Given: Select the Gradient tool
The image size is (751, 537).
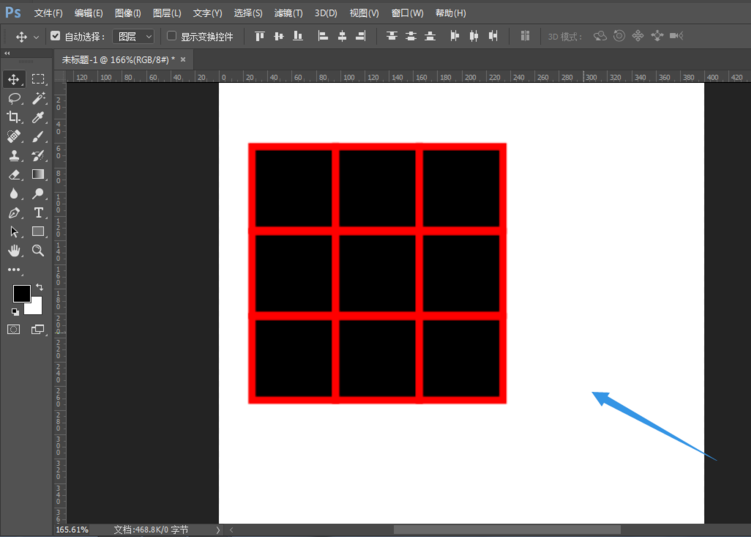Looking at the screenshot, I should [x=38, y=174].
